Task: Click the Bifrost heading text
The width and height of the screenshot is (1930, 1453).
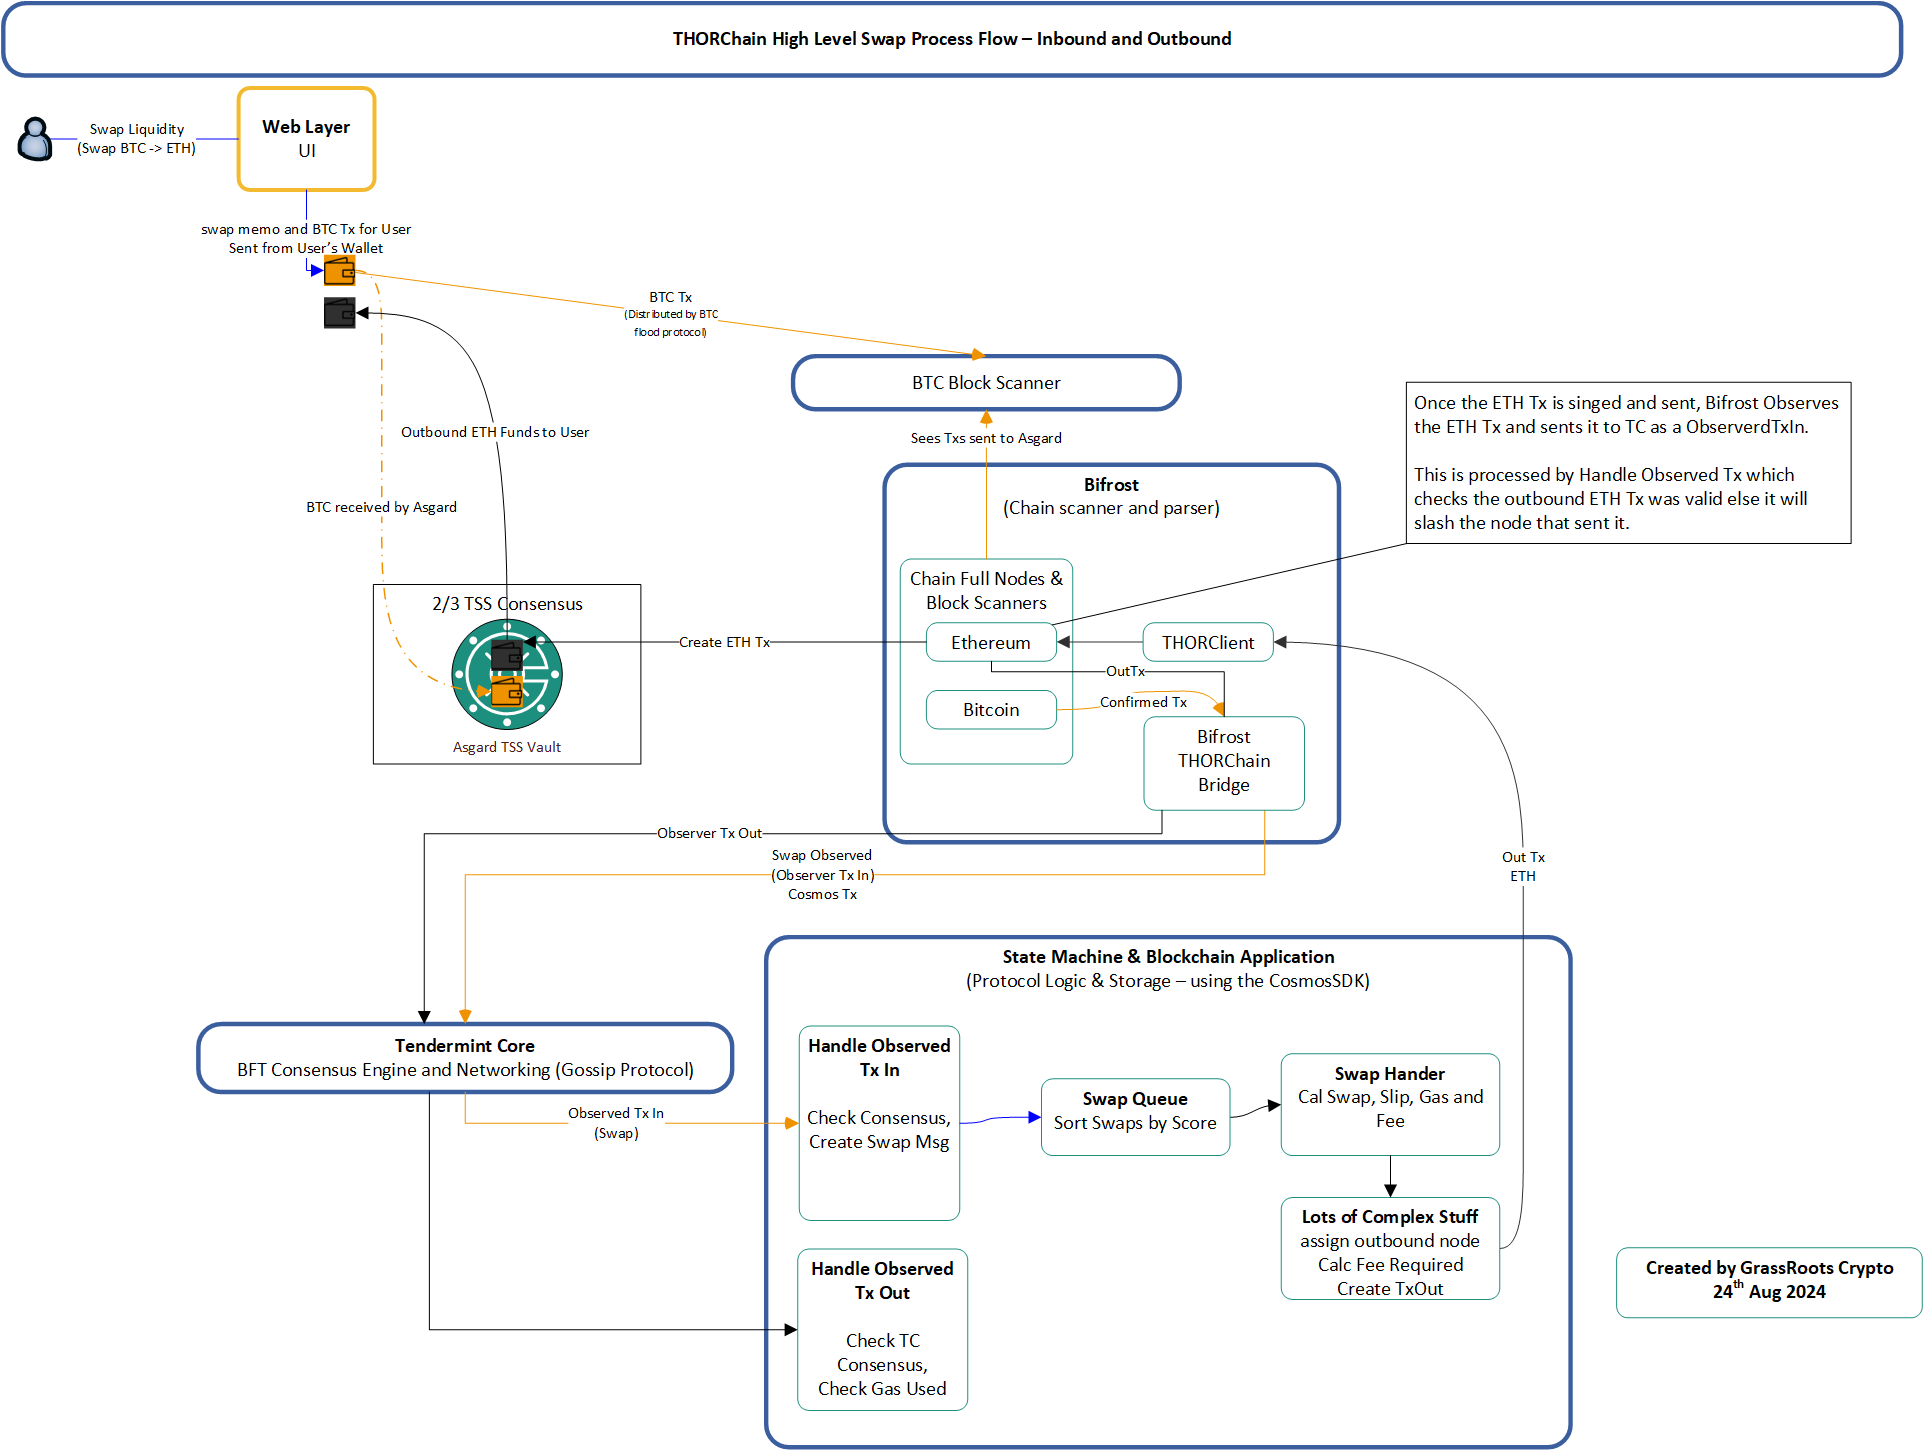Action: click(1111, 484)
